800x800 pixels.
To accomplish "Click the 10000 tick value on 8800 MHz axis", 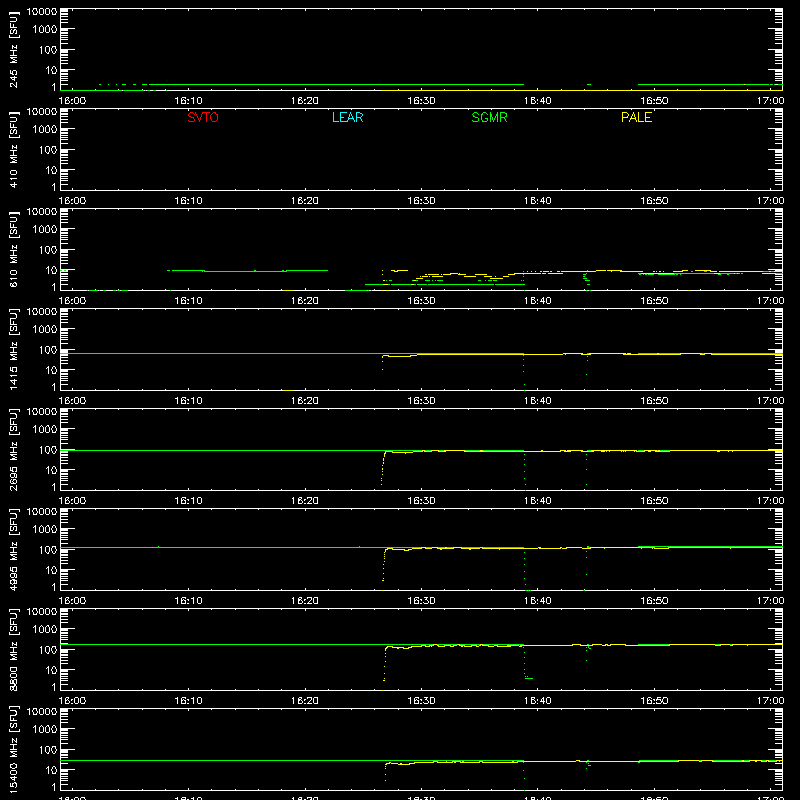I will coord(42,612).
